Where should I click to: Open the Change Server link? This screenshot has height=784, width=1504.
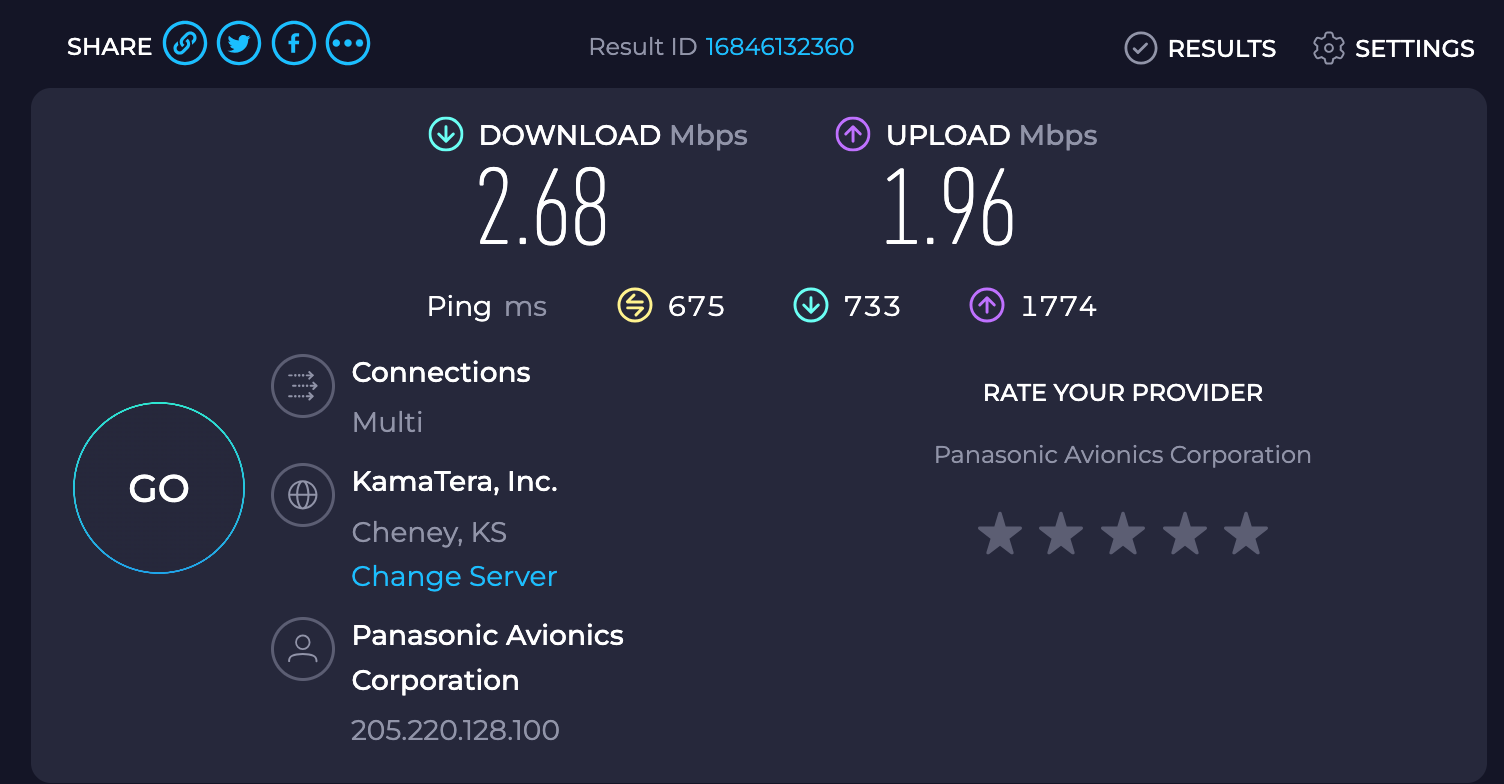point(454,577)
